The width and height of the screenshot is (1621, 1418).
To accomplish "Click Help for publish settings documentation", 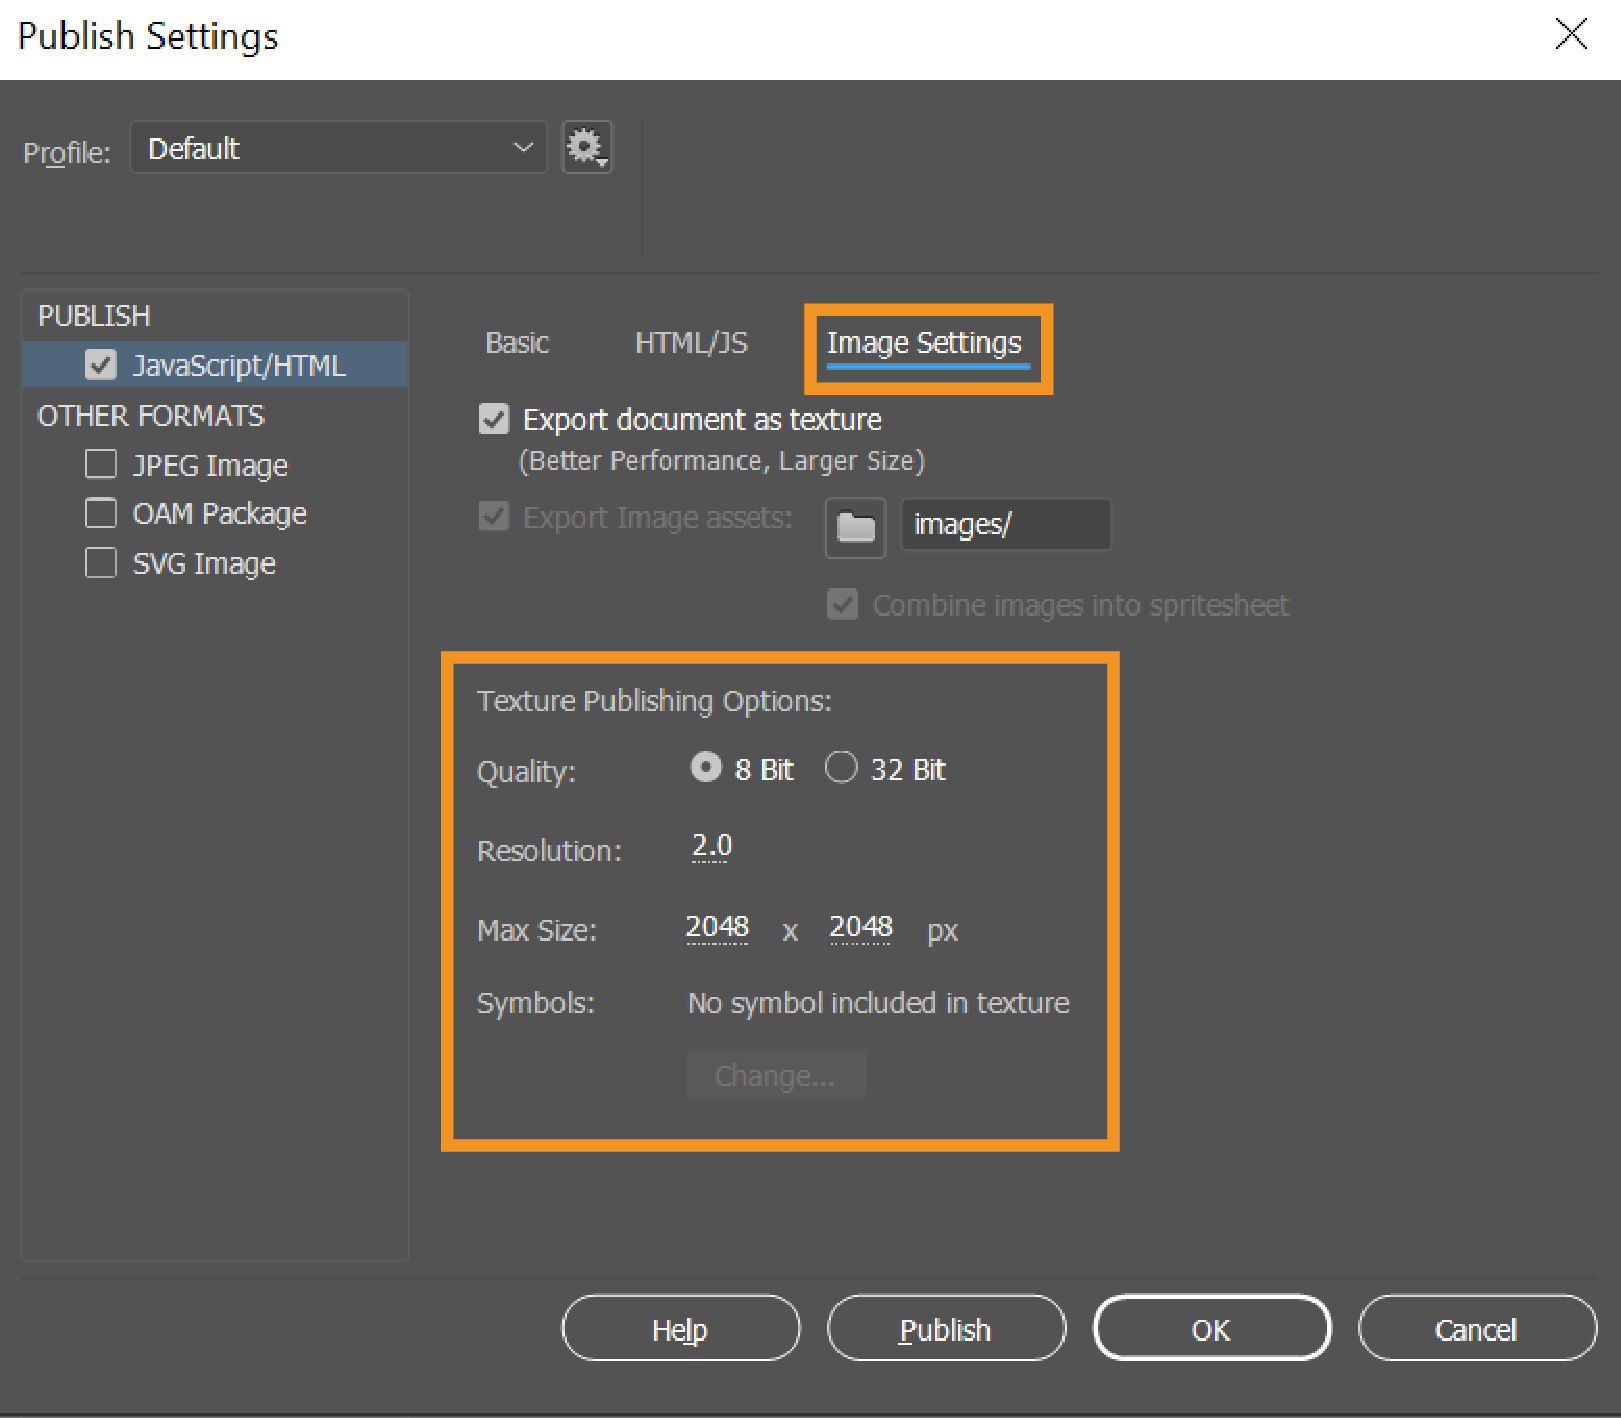I will 680,1329.
